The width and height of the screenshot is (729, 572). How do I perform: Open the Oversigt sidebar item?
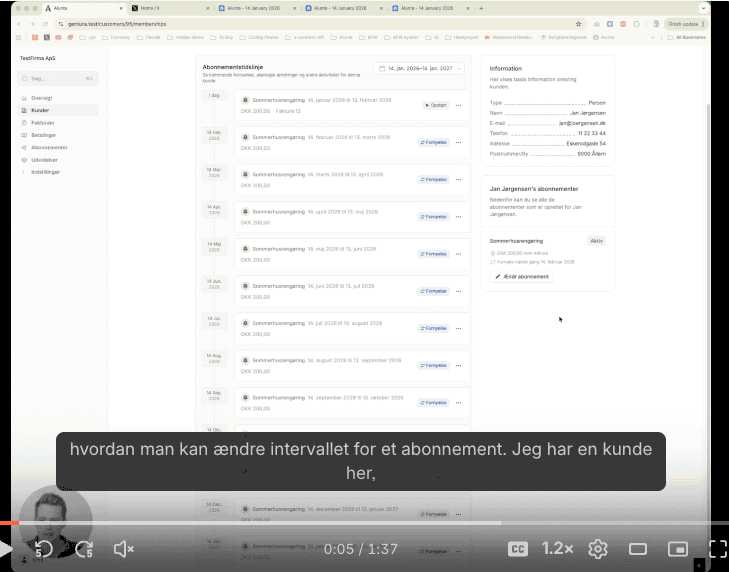pos(41,98)
